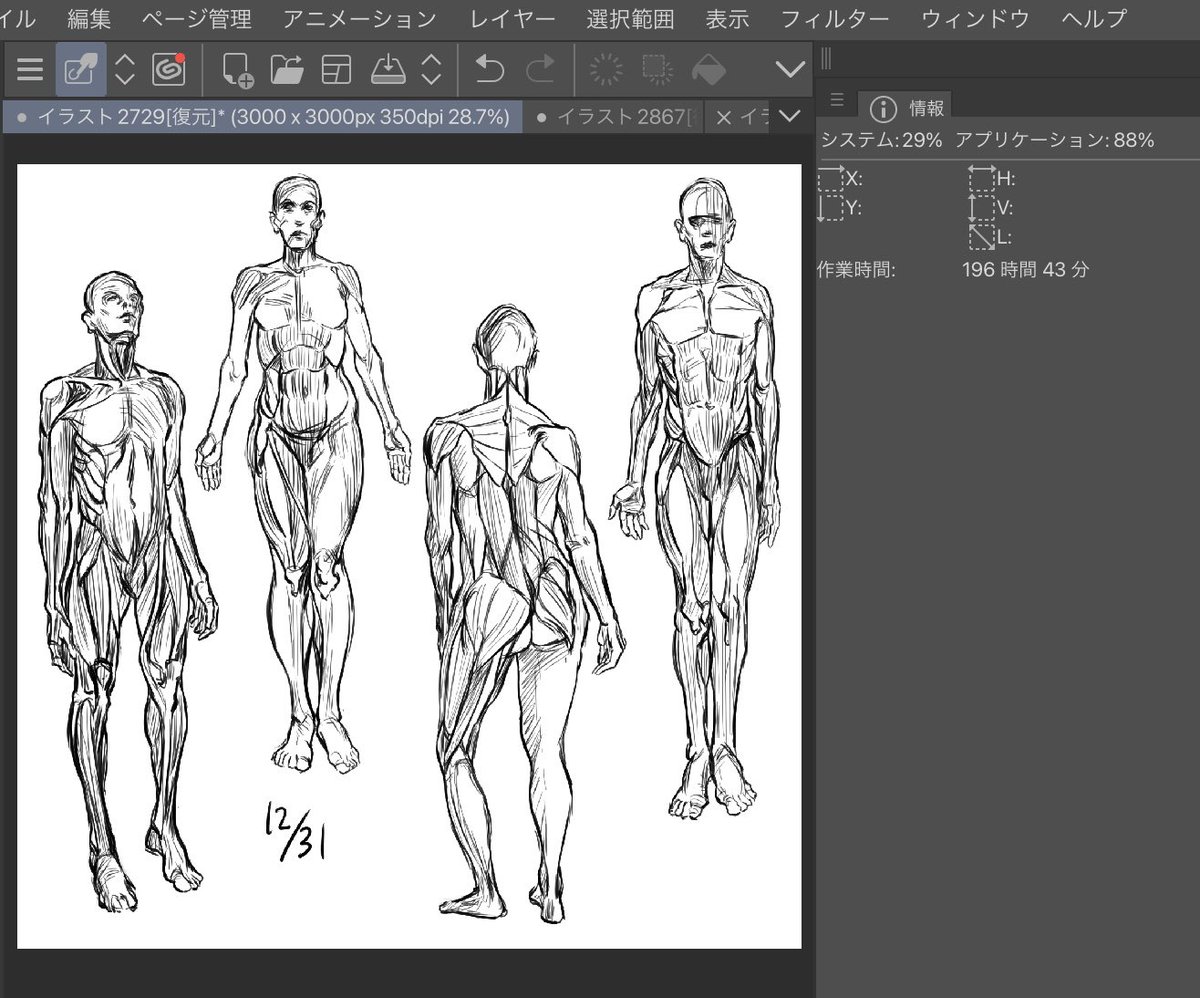
Task: Click the up-down chevrons beside the eyedropper icon
Action: [x=125, y=70]
